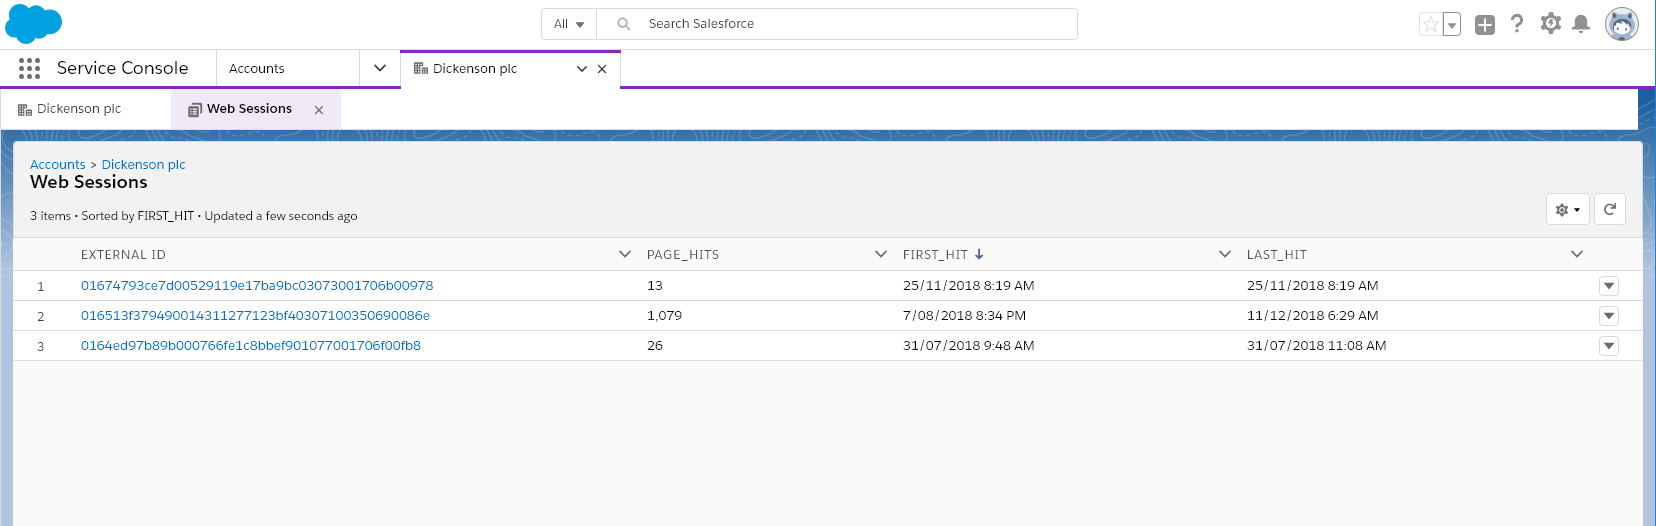
Task: Close the Web Sessions subtab
Action: click(319, 110)
